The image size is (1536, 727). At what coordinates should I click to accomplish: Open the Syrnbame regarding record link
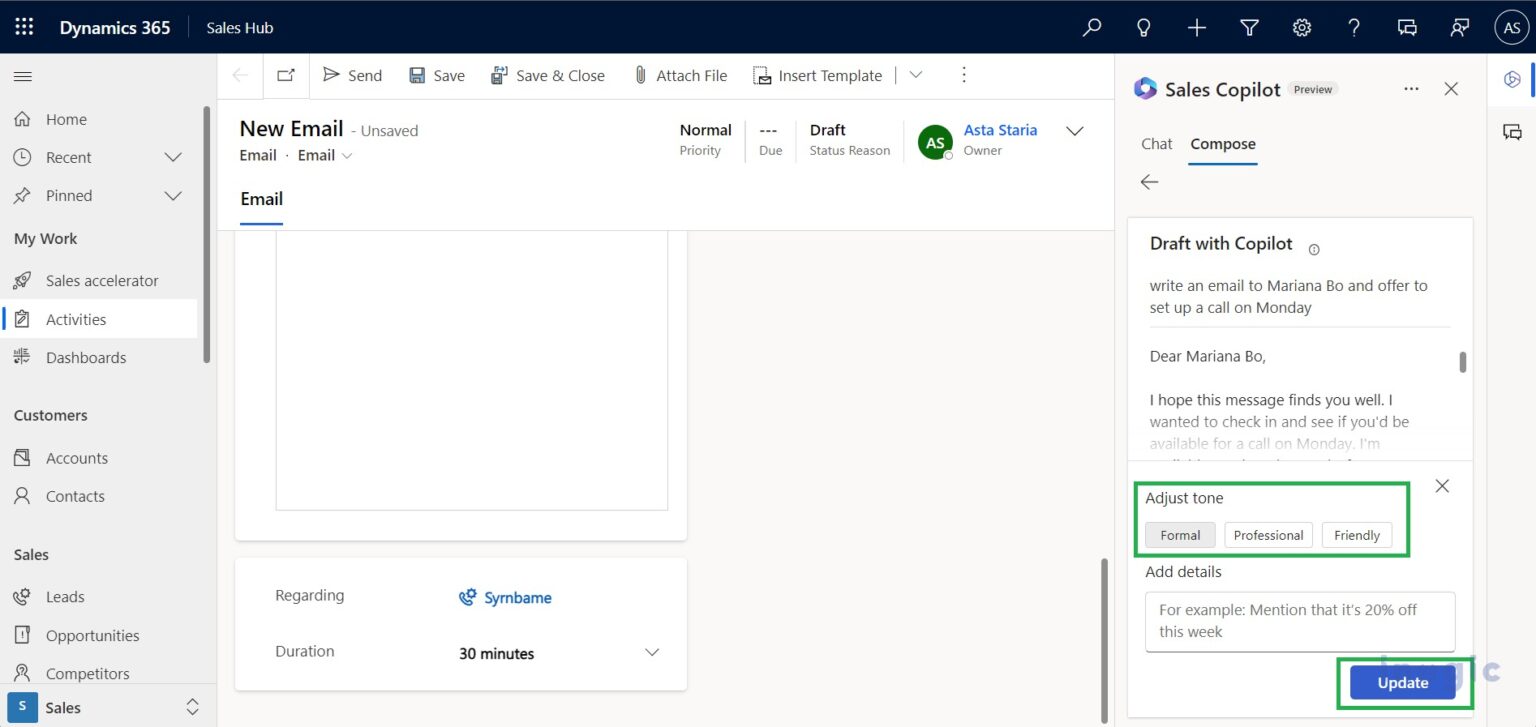[x=517, y=597]
